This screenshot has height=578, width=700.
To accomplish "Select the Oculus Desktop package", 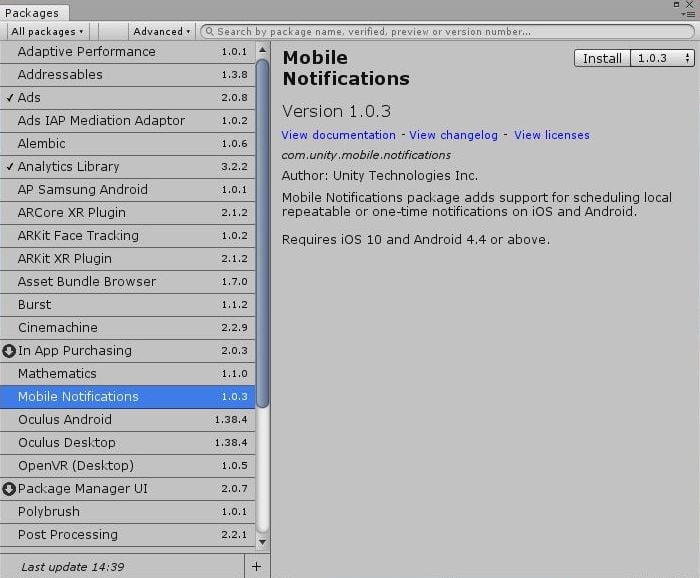I will [x=128, y=443].
